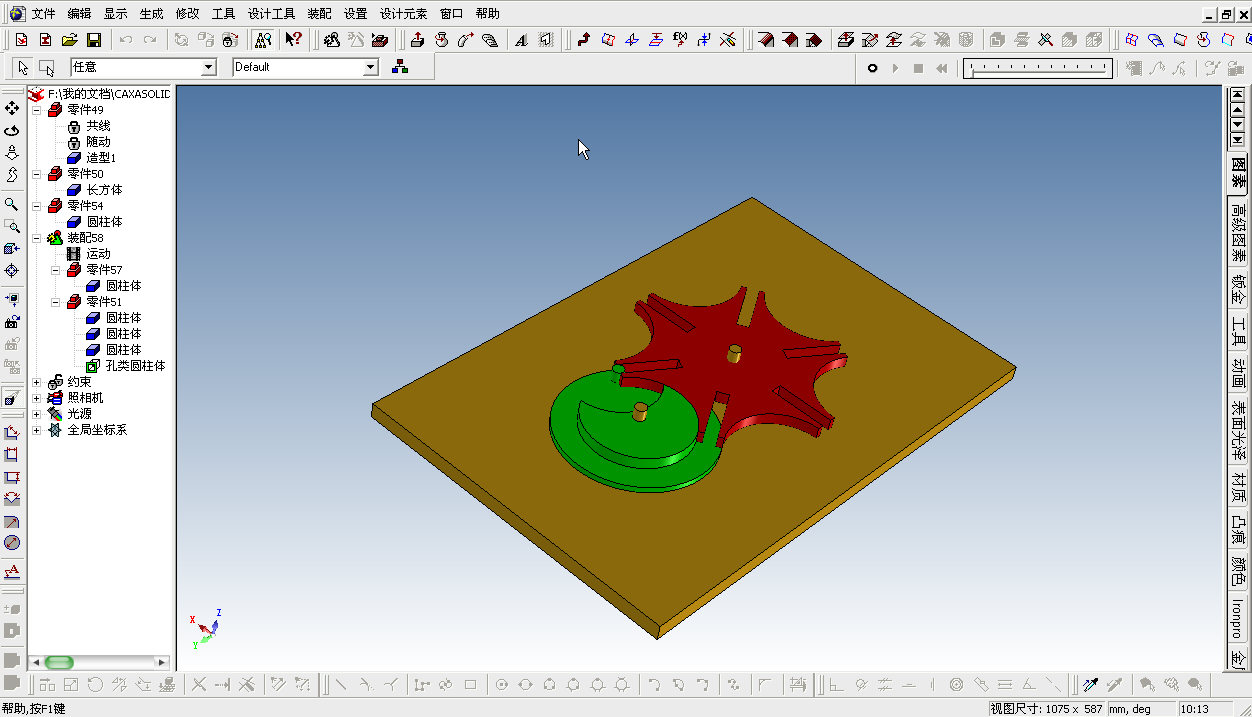
Task: Click the animation play button
Action: coord(895,68)
